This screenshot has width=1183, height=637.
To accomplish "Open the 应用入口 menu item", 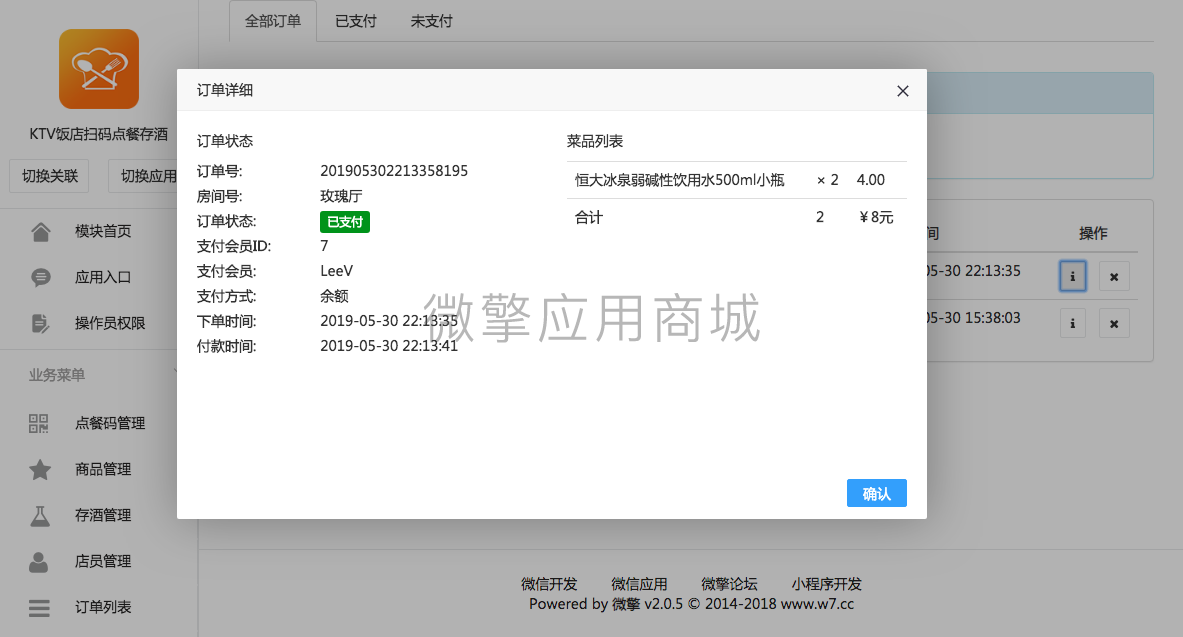I will click(x=103, y=278).
